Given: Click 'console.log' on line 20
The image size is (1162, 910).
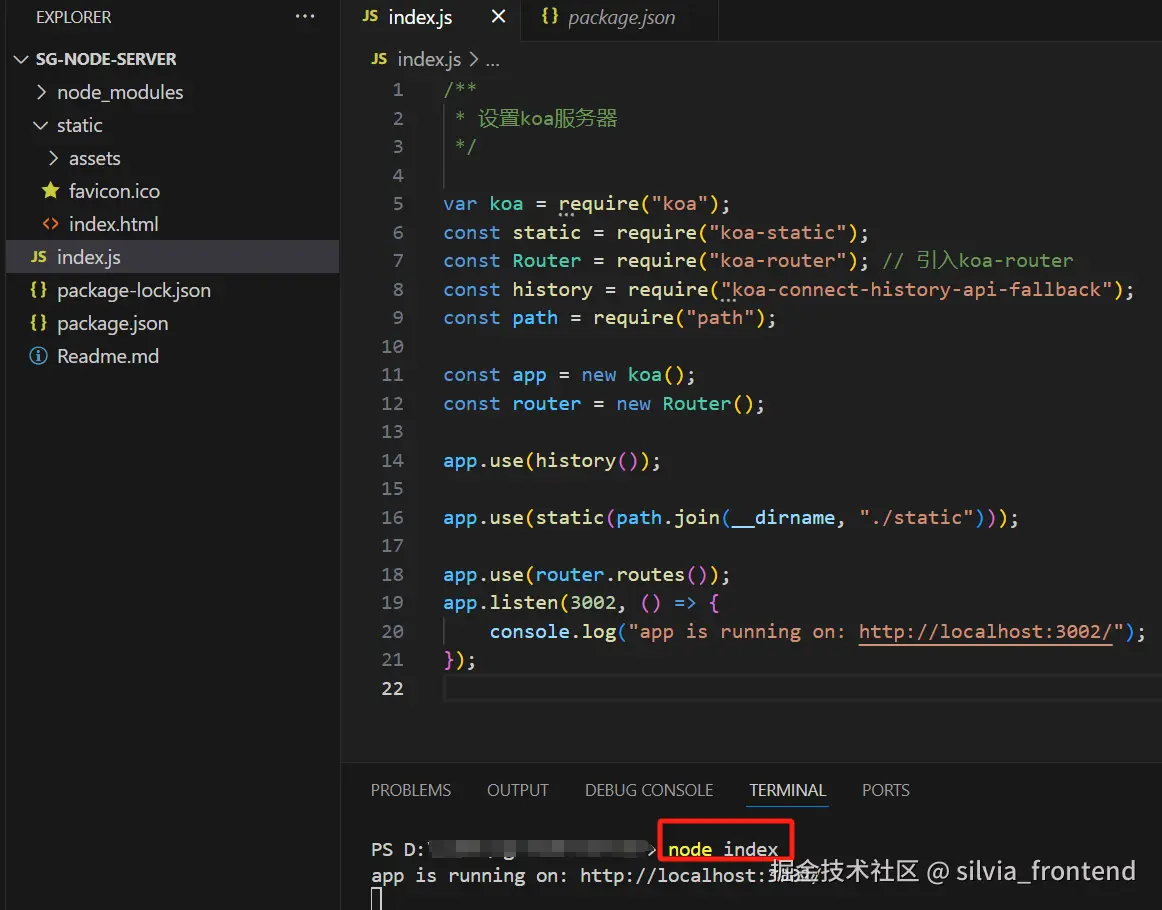Looking at the screenshot, I should click(553, 631).
